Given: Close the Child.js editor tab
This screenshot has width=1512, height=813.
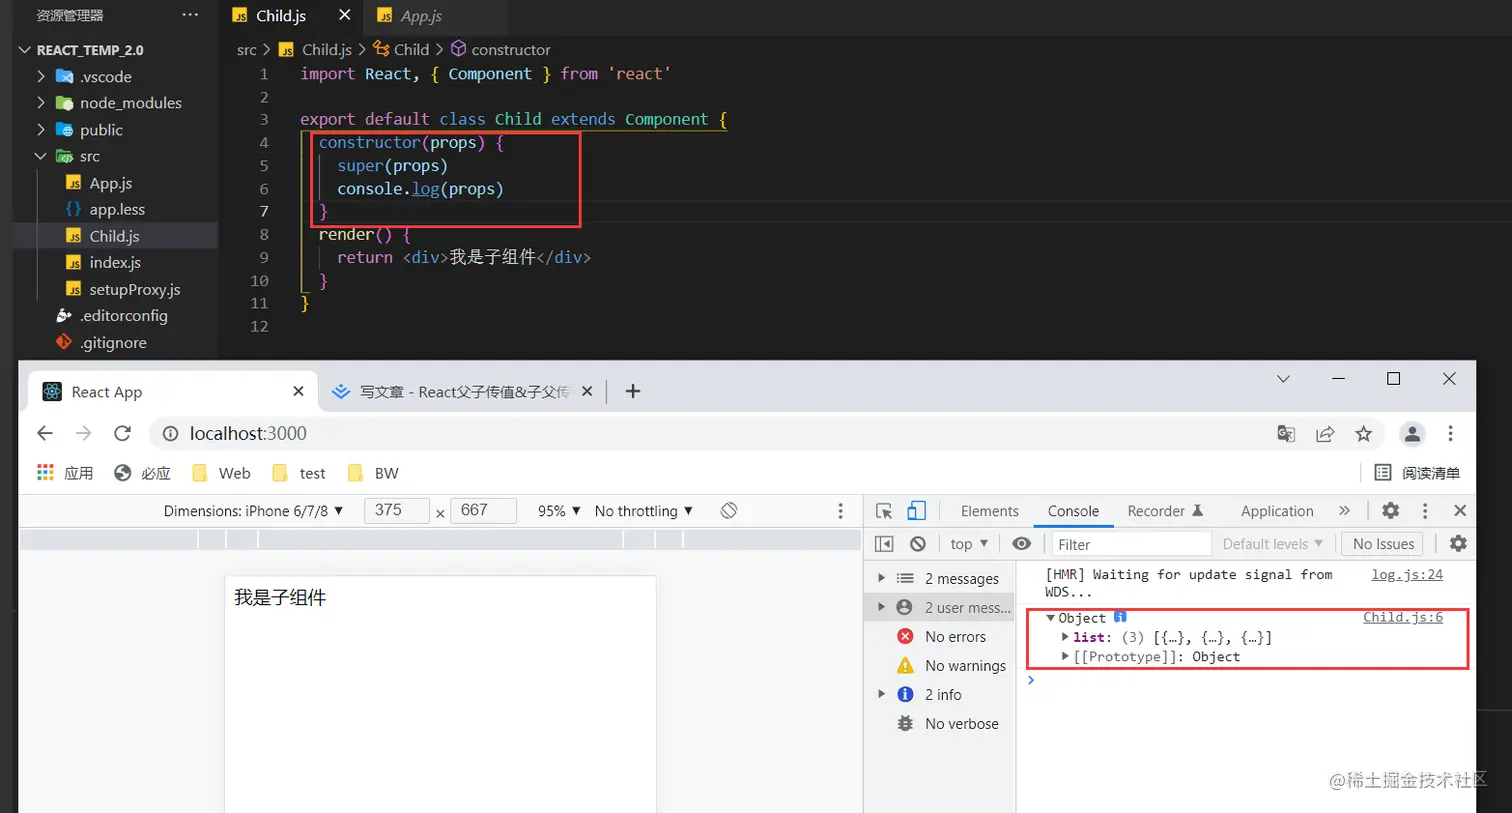Looking at the screenshot, I should pos(344,15).
